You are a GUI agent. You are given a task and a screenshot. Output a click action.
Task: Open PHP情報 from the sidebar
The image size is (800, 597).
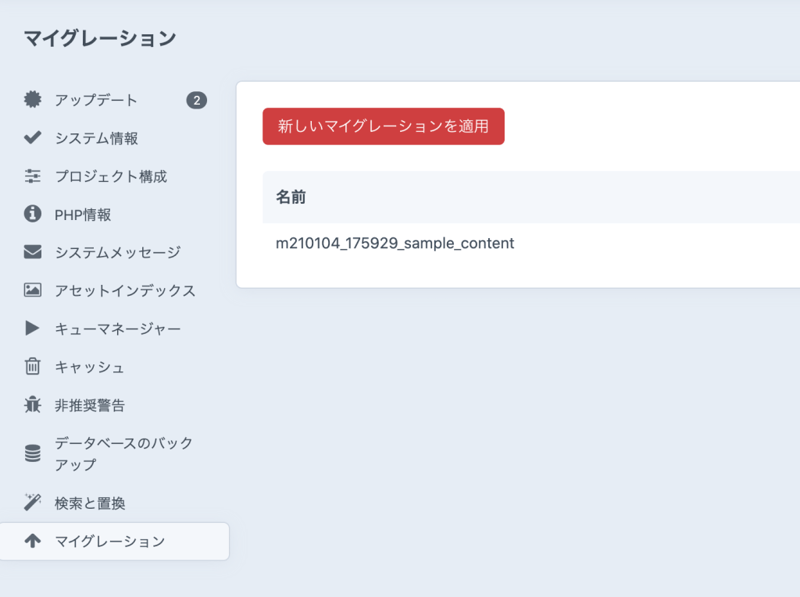point(83,214)
